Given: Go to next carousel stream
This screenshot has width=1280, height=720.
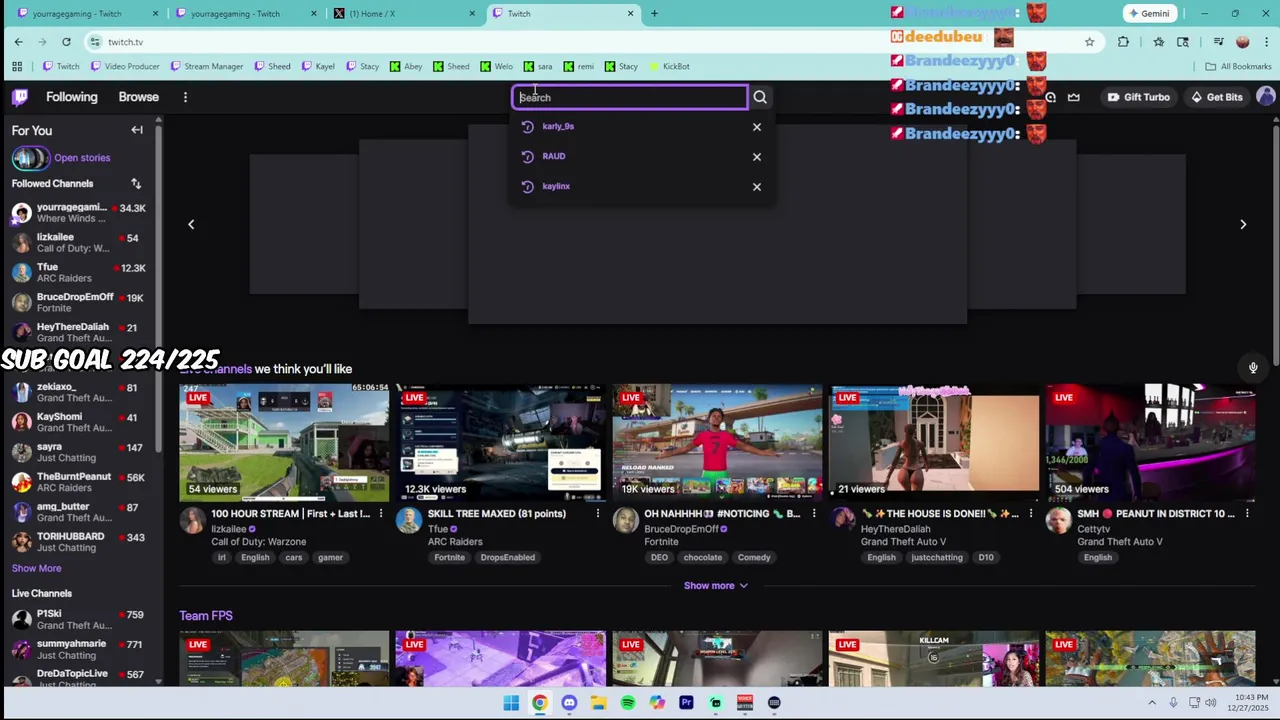Looking at the screenshot, I should tap(1243, 224).
